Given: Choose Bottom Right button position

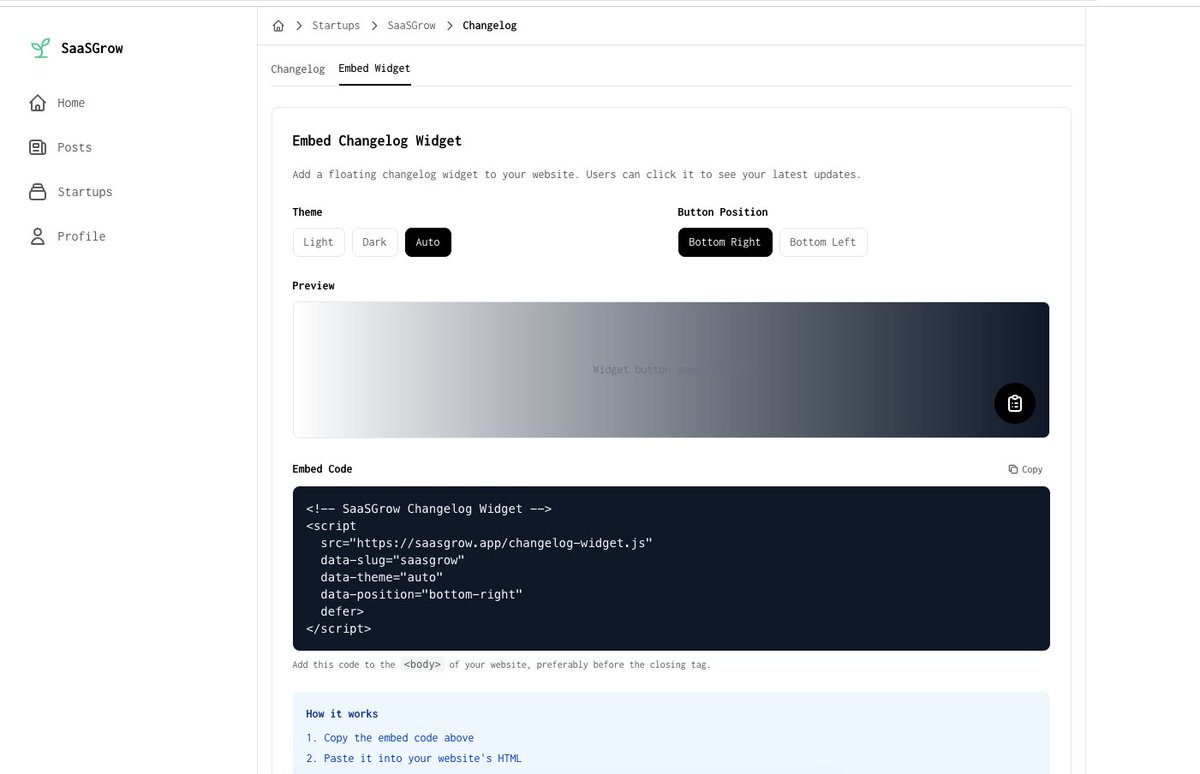Looking at the screenshot, I should [725, 242].
